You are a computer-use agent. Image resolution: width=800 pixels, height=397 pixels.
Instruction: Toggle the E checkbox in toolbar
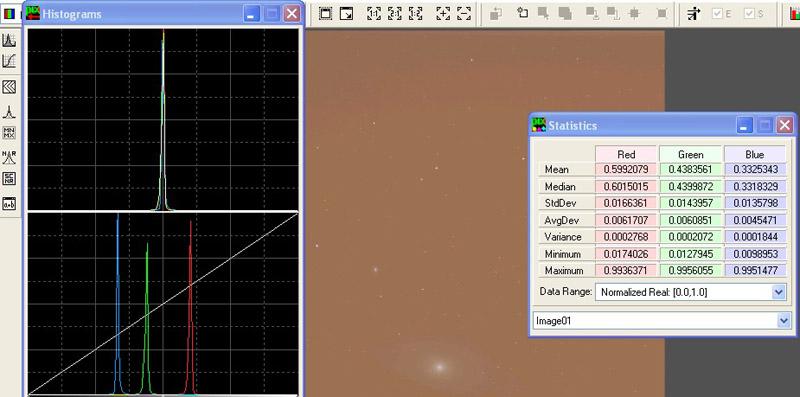tap(722, 14)
